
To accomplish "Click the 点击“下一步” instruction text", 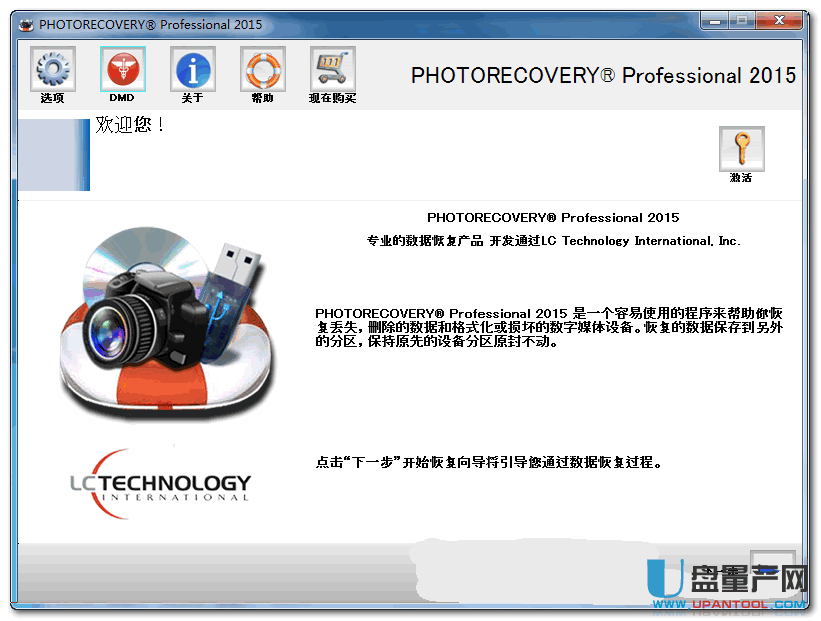I will pos(489,463).
